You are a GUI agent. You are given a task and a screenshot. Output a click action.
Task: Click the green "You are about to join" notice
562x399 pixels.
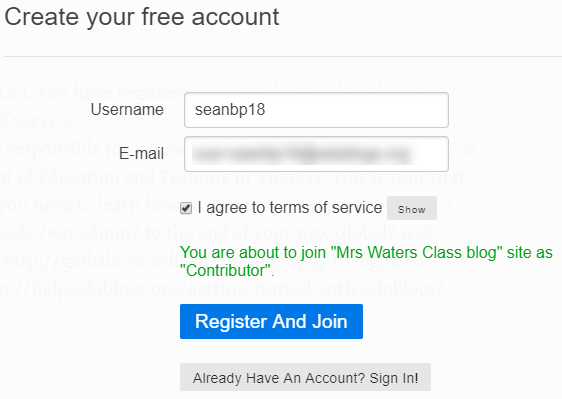coord(366,262)
